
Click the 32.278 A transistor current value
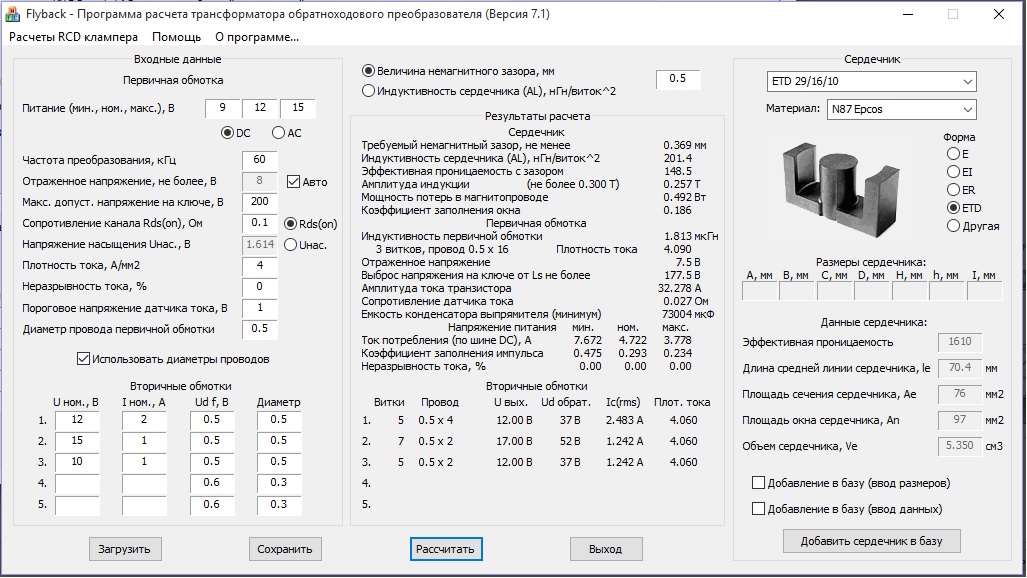point(679,288)
